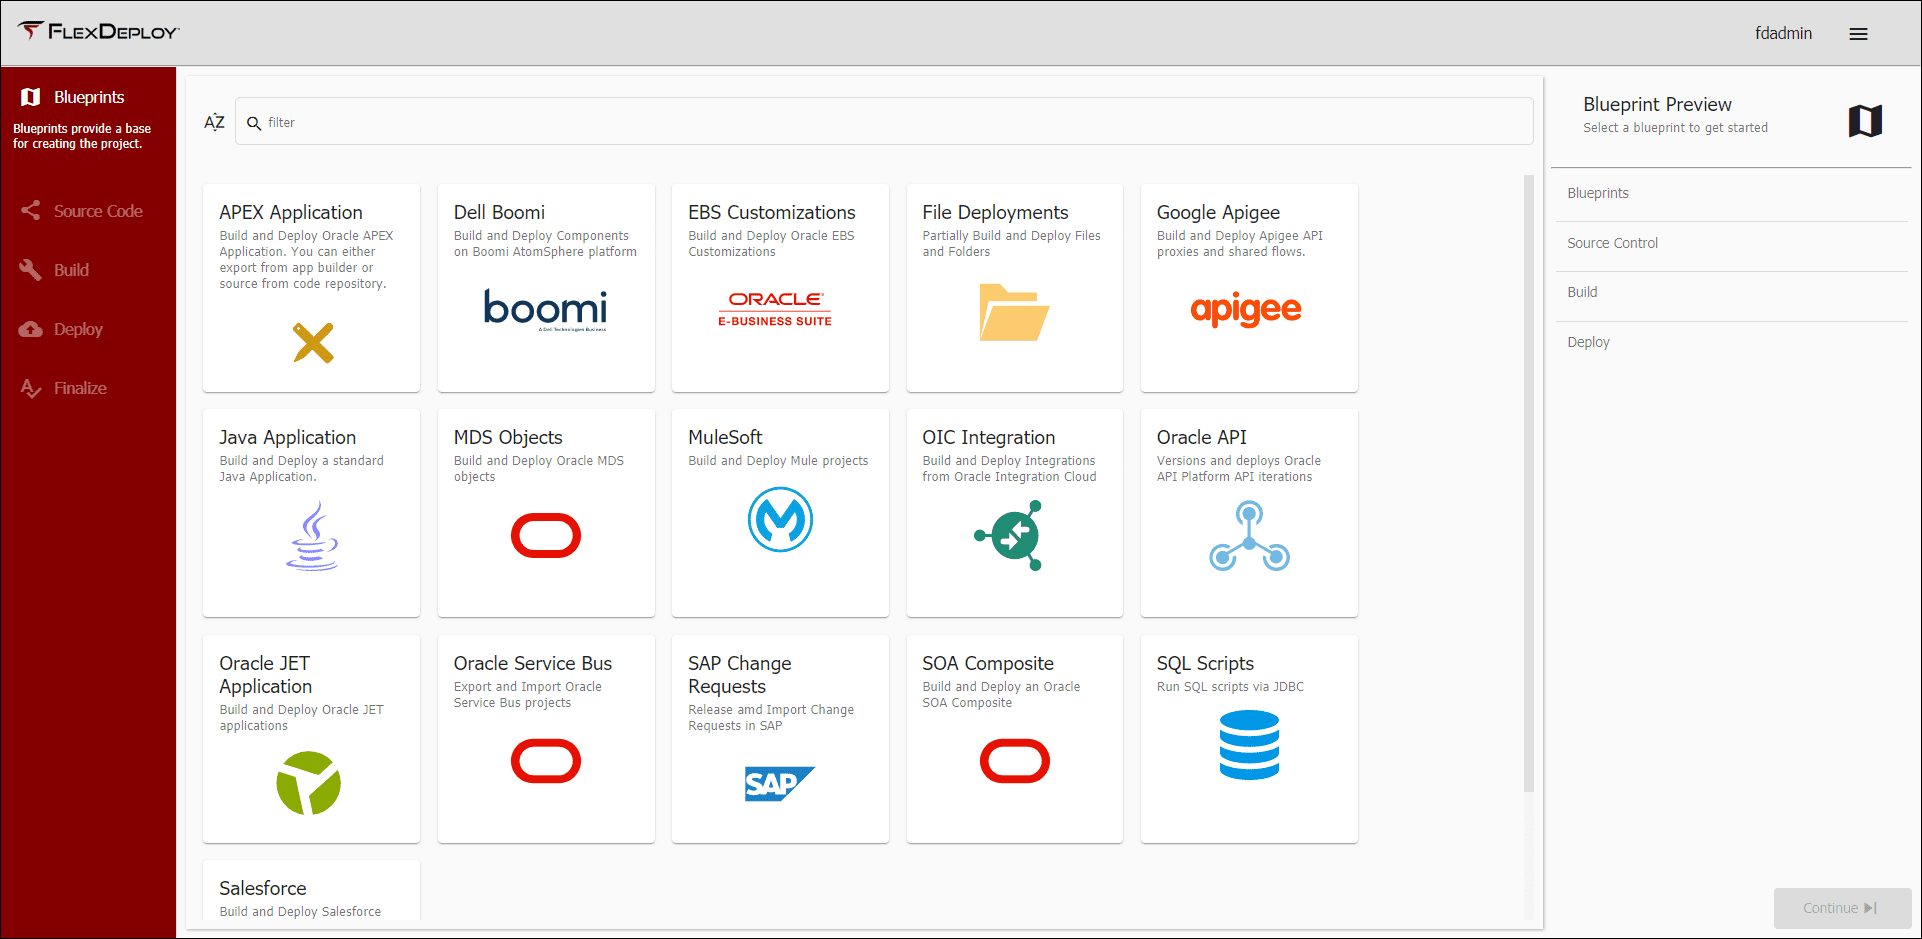Open the hamburger menu next to fdadmin
This screenshot has width=1922, height=939.
point(1858,34)
